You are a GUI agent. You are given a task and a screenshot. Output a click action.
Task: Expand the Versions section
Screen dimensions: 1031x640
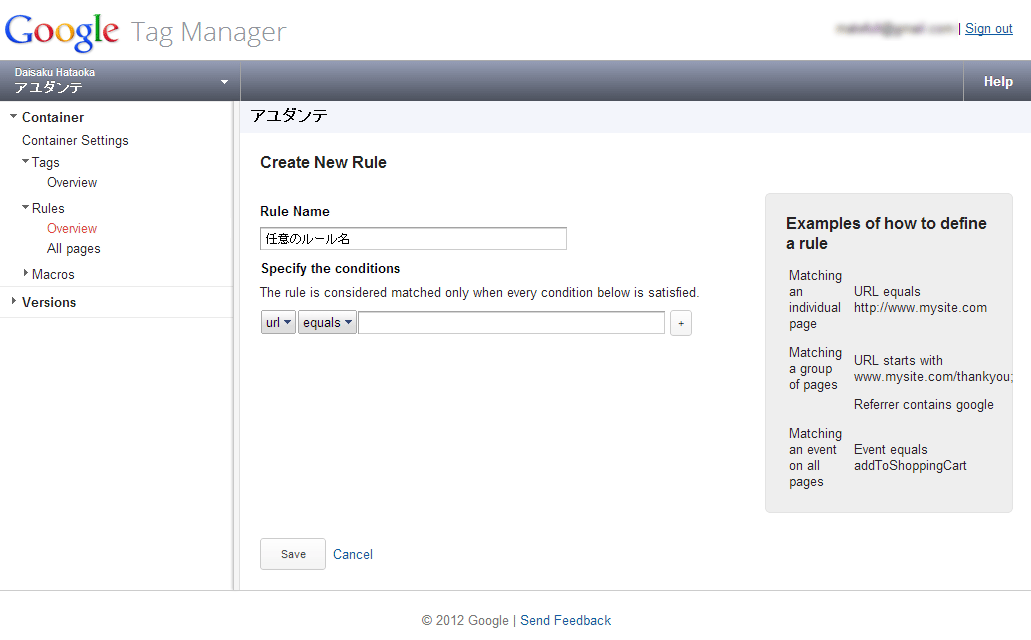pyautogui.click(x=13, y=301)
